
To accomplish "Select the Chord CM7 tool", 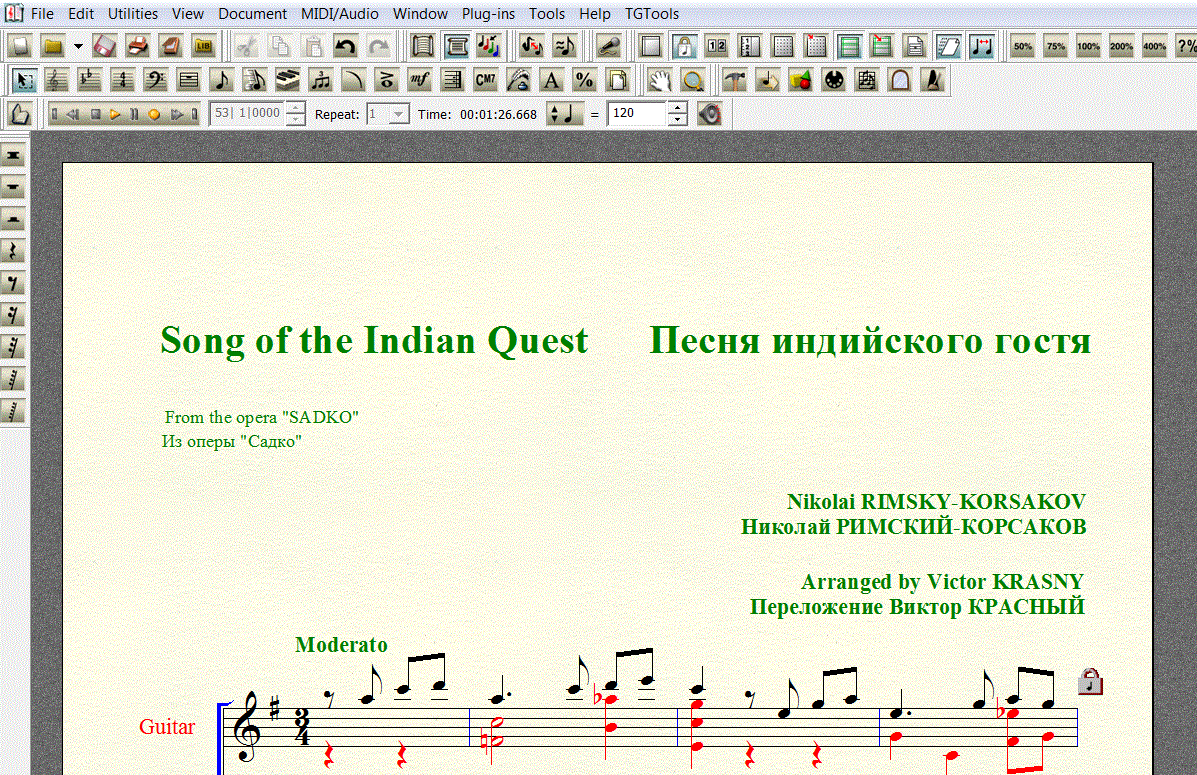I will pos(485,80).
